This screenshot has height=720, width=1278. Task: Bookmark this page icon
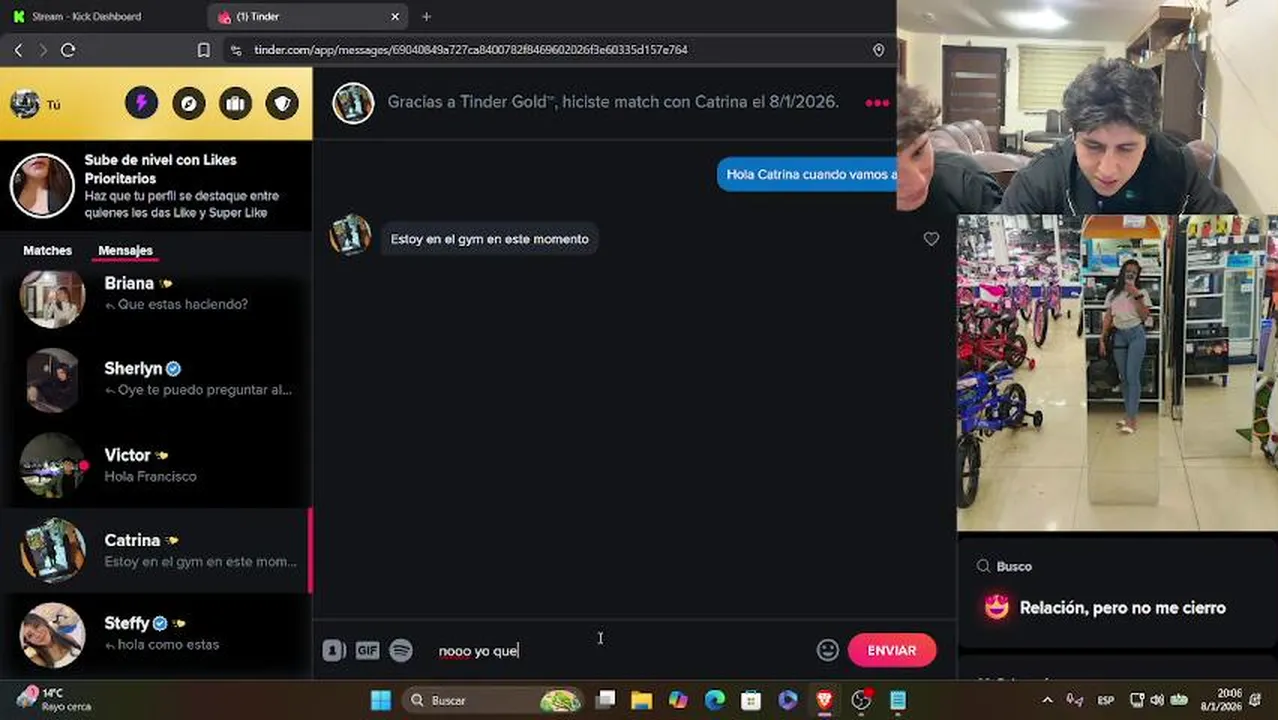[203, 50]
